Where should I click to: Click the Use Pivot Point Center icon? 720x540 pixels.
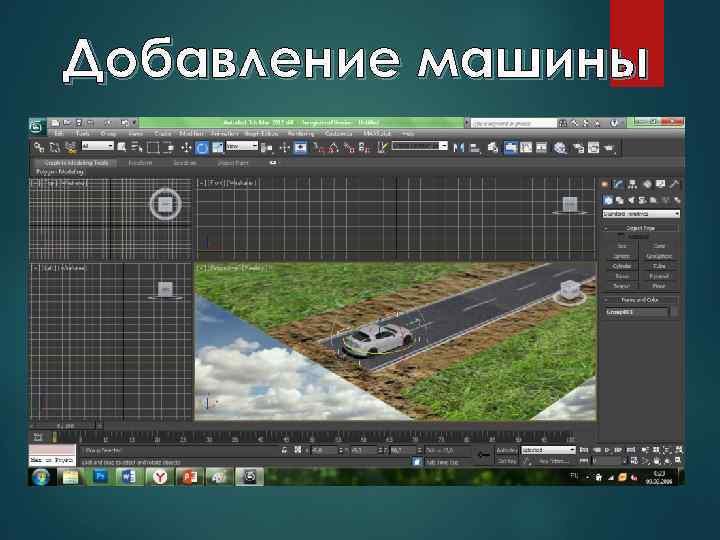(267, 147)
